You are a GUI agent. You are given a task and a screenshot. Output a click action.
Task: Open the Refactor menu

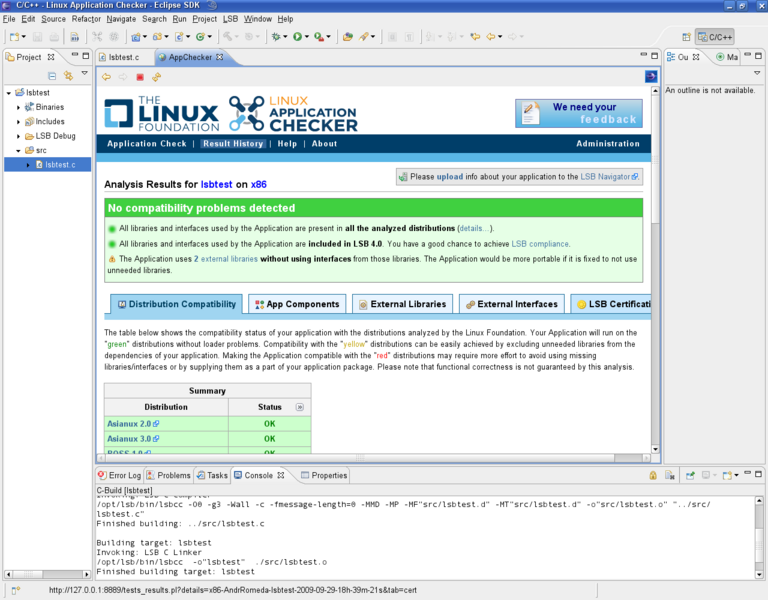coord(86,19)
